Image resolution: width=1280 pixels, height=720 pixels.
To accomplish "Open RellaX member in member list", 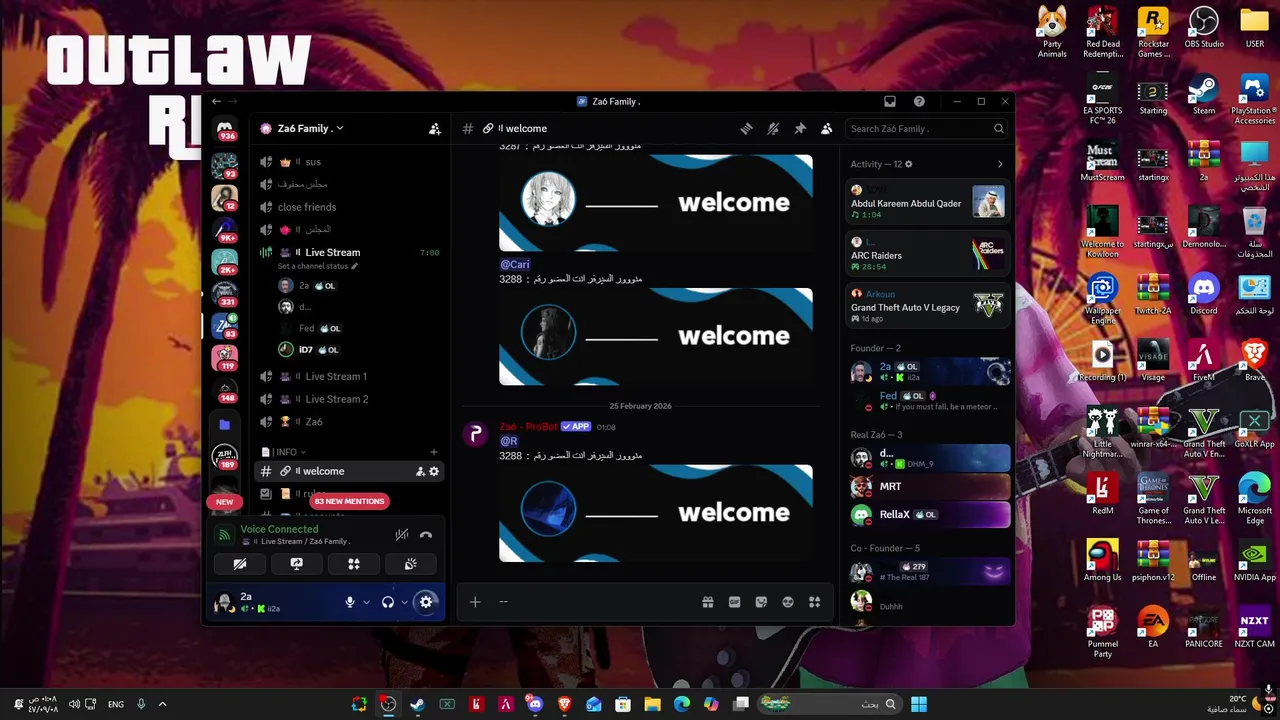I will (928, 515).
